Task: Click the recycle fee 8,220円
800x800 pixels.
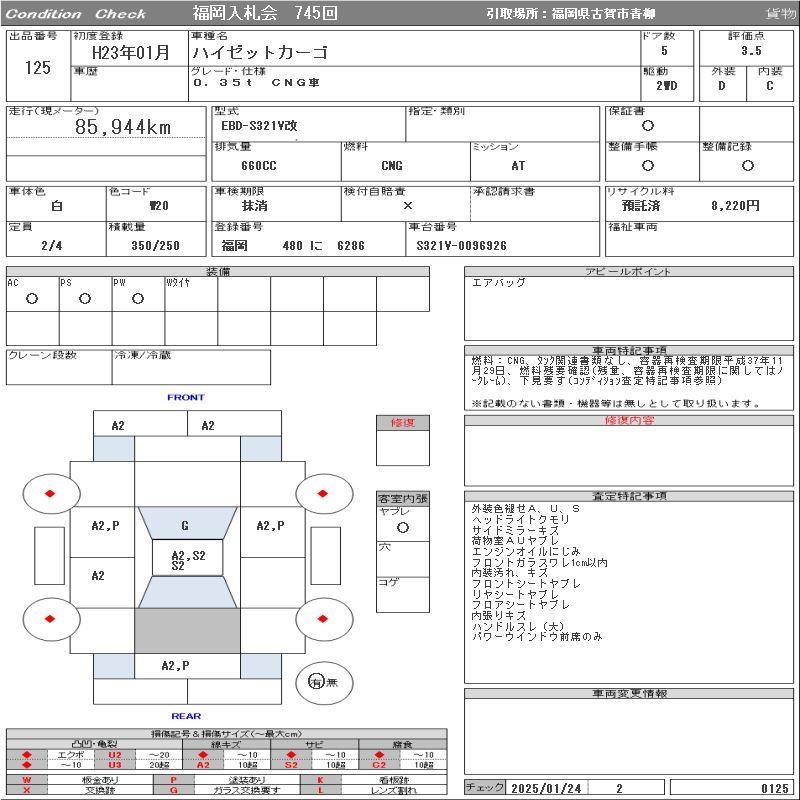Action: [x=735, y=206]
